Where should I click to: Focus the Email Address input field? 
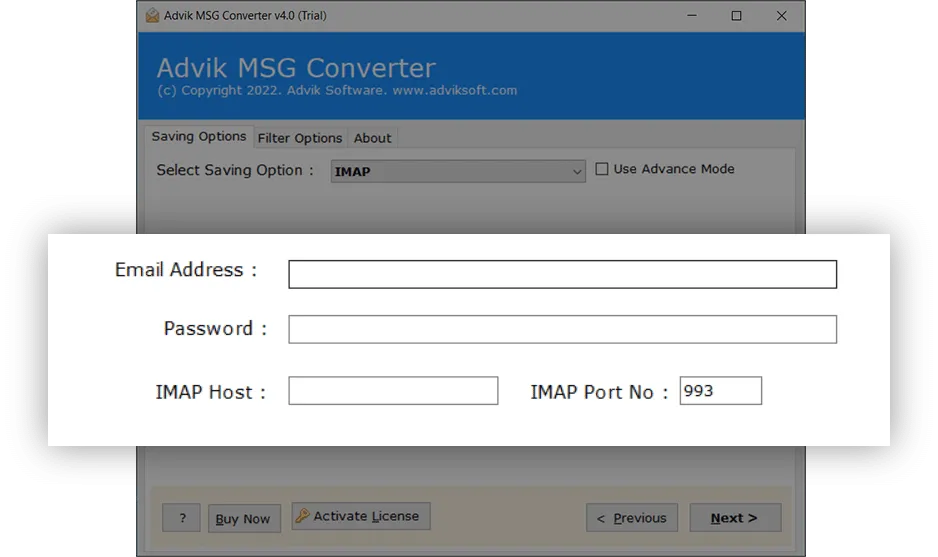tap(562, 274)
